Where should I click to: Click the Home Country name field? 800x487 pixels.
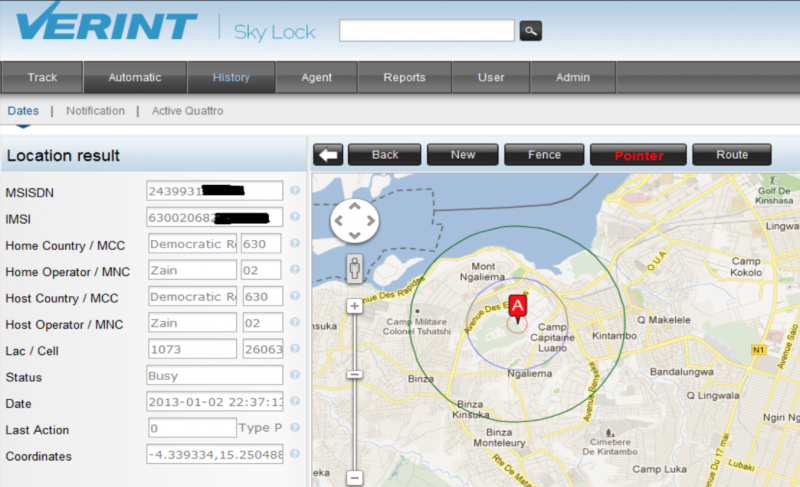tap(192, 244)
